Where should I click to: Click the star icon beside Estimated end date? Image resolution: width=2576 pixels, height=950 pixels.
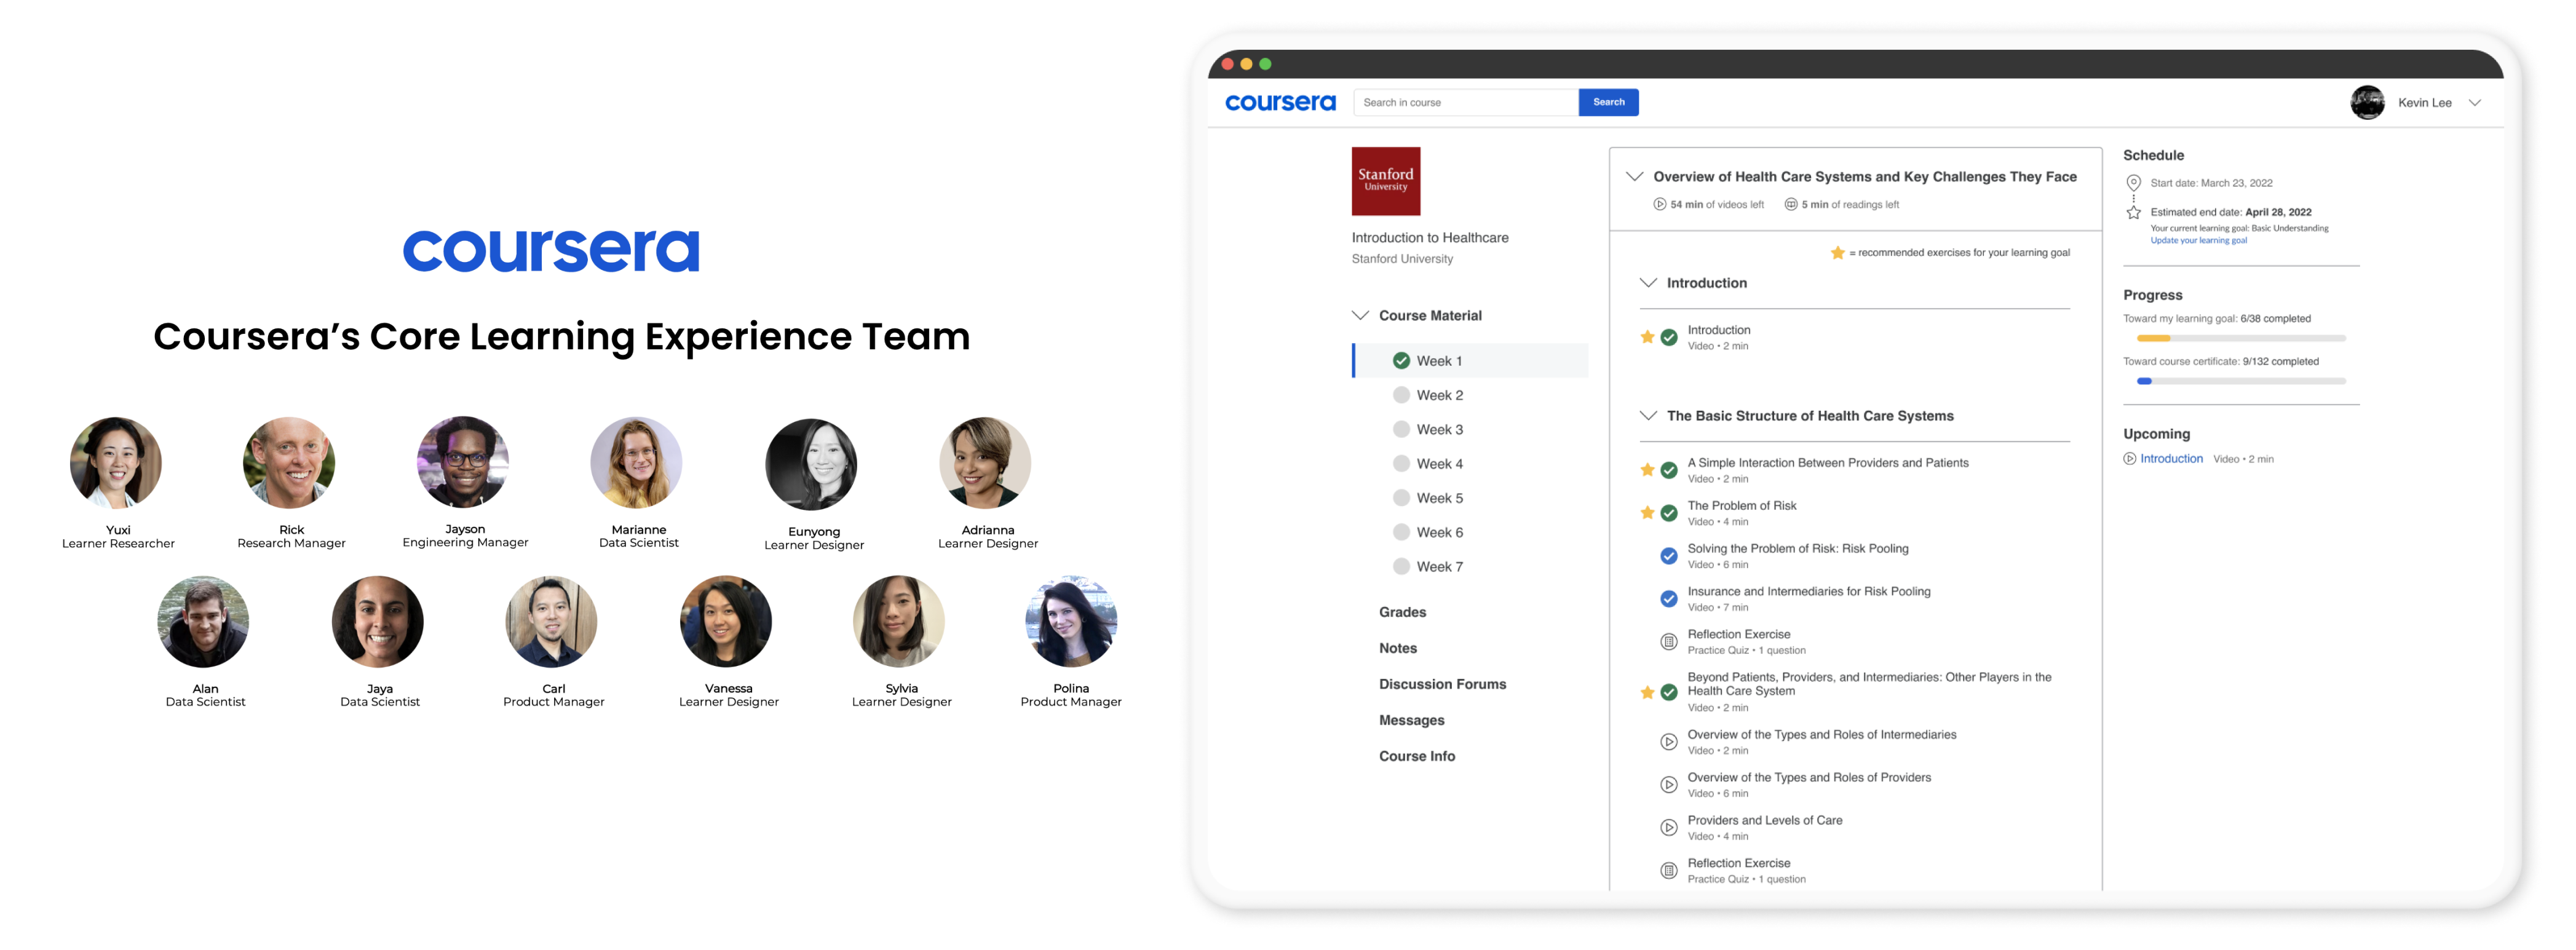tap(2133, 212)
